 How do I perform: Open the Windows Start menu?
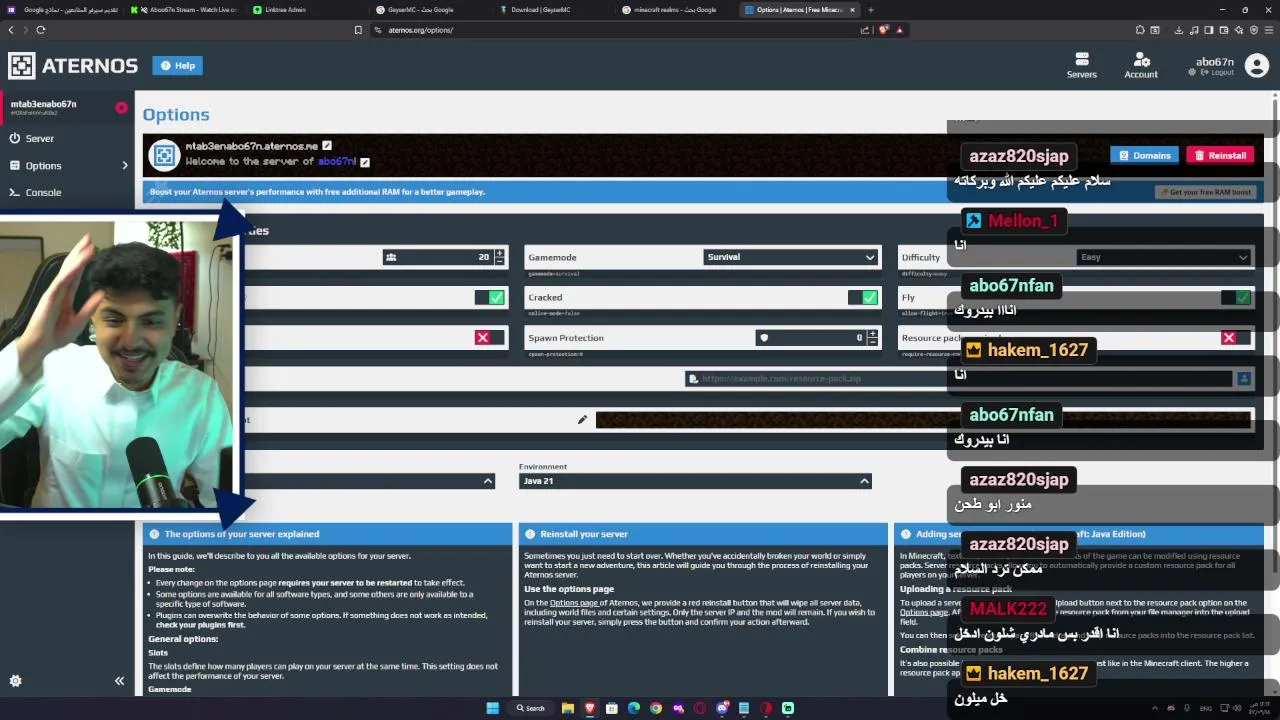[492, 708]
